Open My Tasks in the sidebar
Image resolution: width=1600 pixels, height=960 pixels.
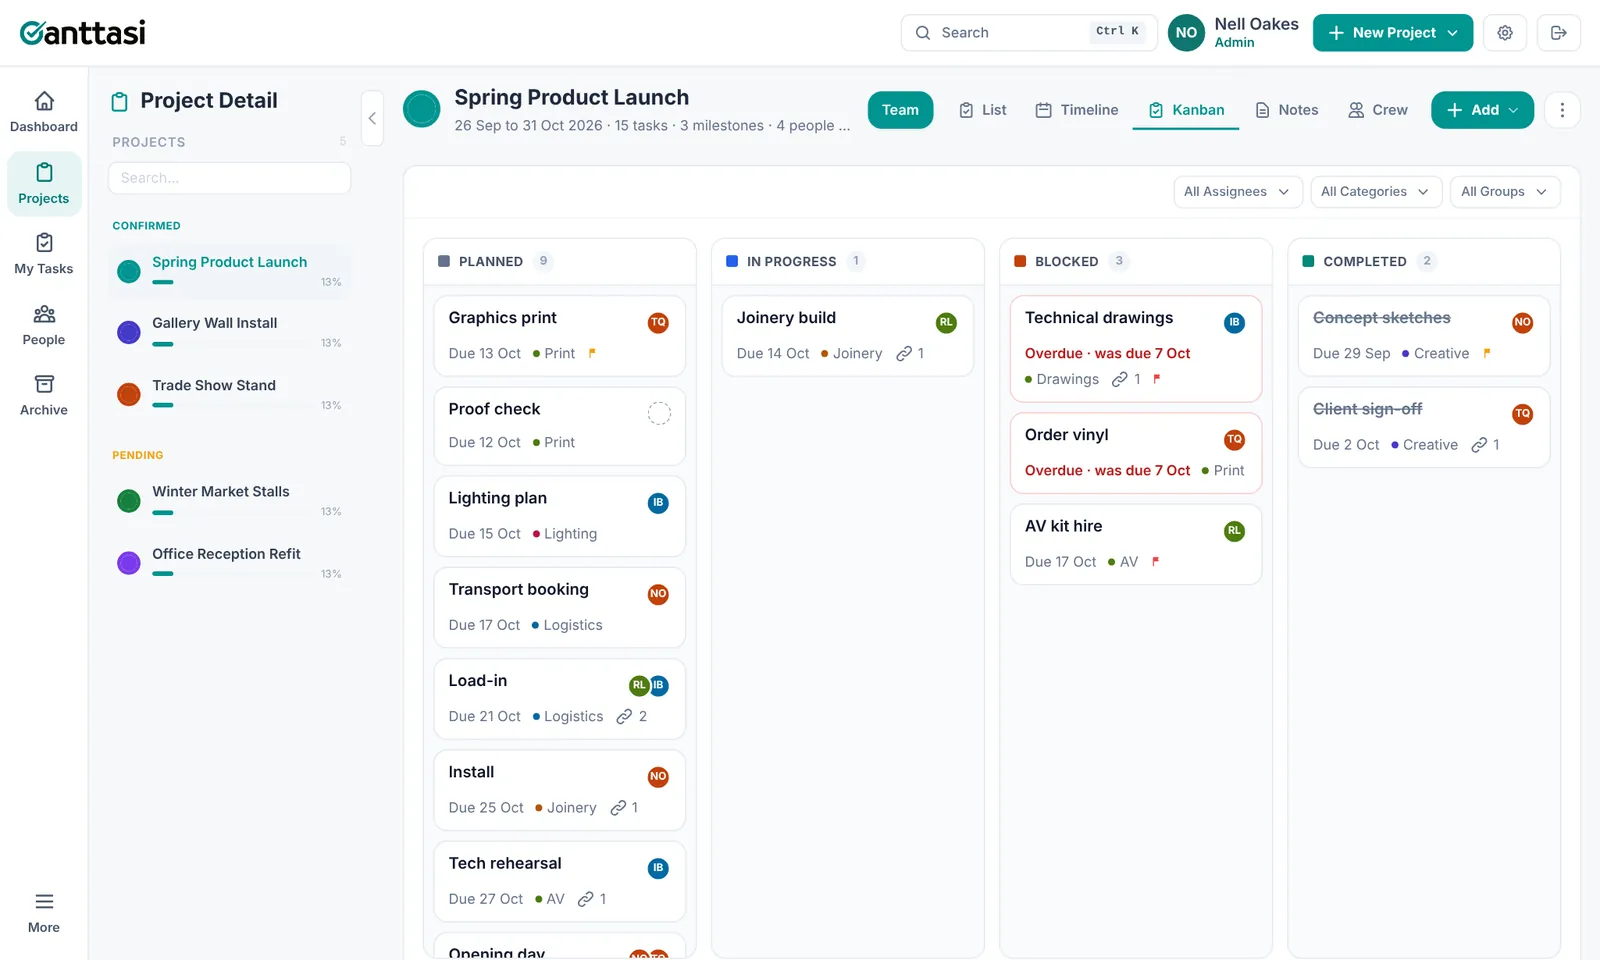click(44, 254)
